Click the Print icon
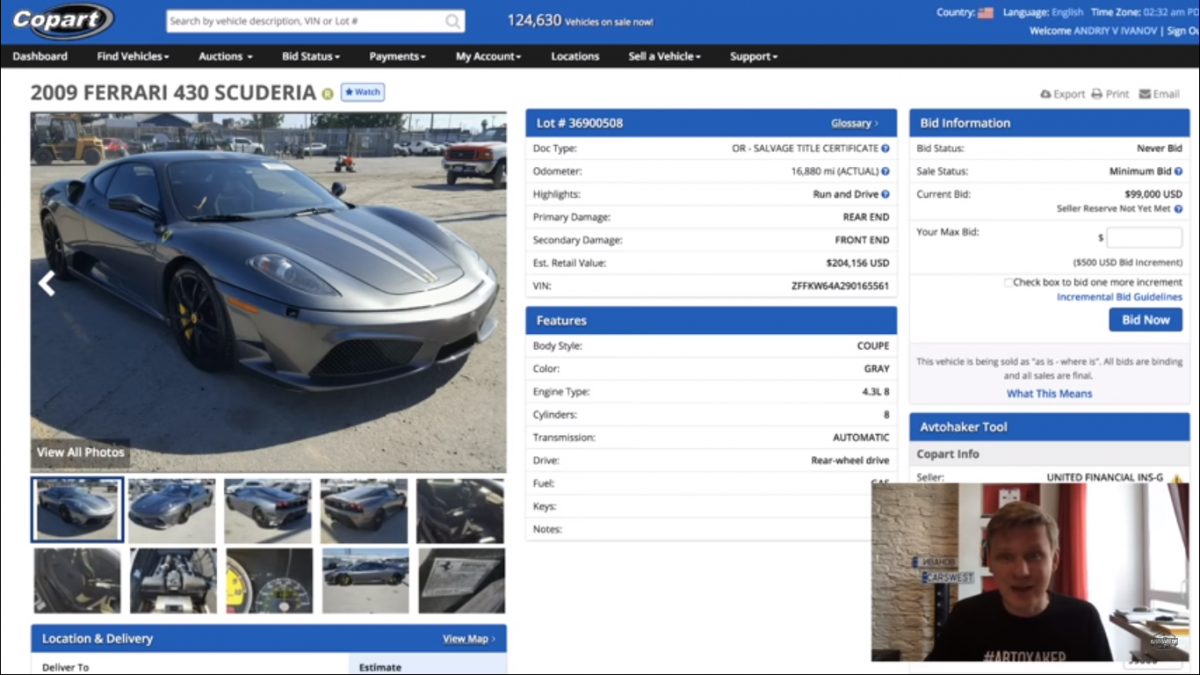Image resolution: width=1200 pixels, height=675 pixels. click(1097, 94)
